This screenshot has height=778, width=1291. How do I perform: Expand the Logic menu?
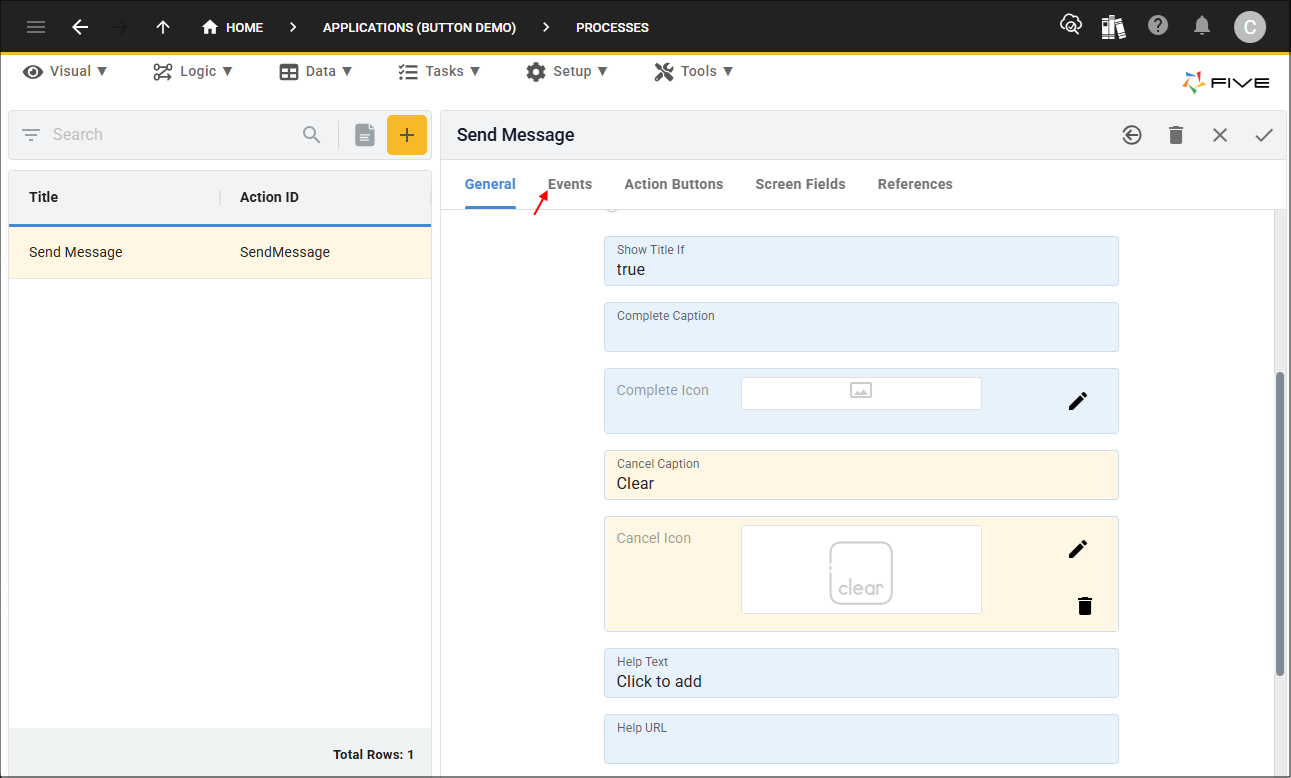[193, 71]
